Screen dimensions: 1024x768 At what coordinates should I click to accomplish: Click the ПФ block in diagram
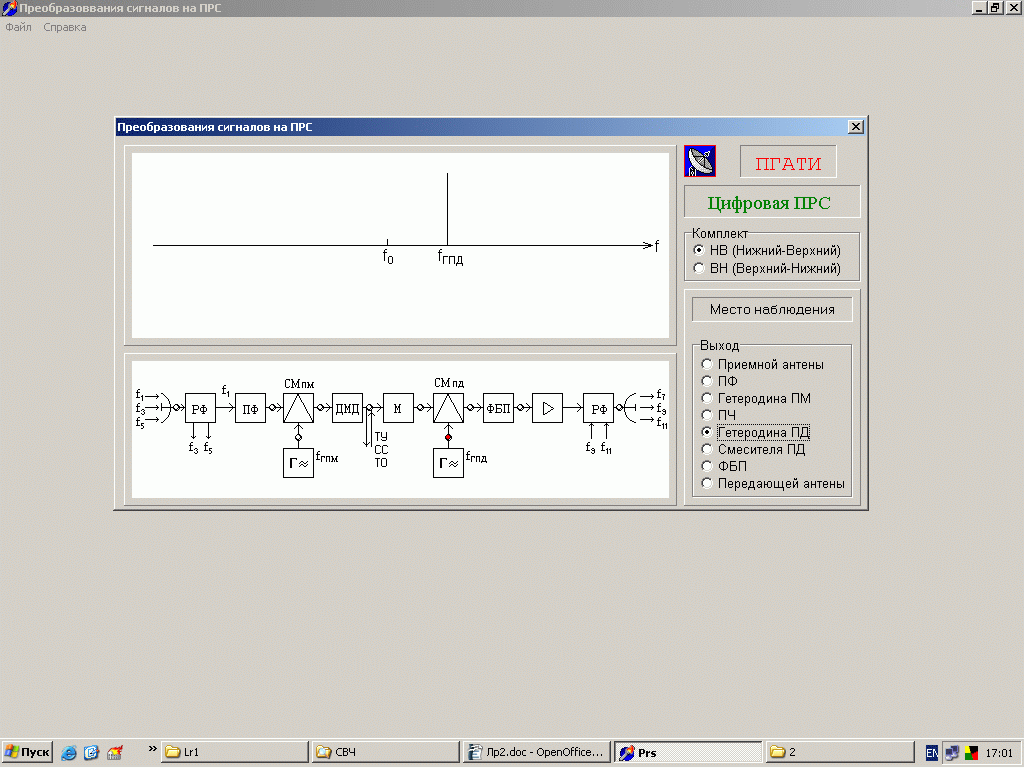[250, 409]
